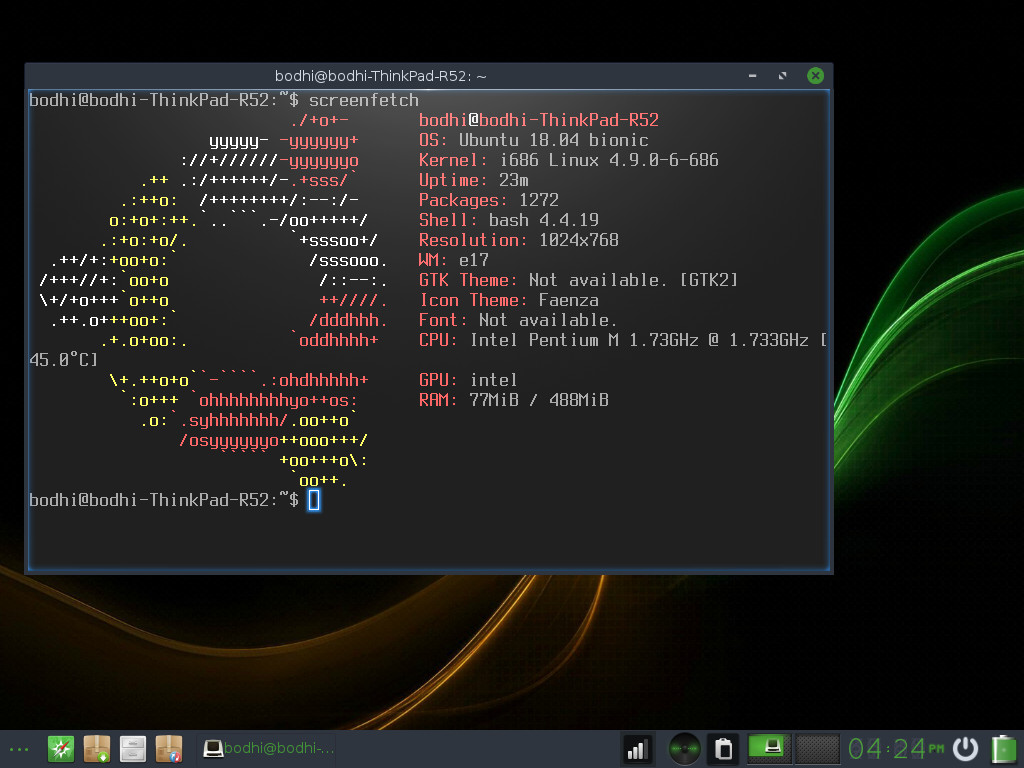
Task: Click the 'OS: Ubuntu 18.04 bionic' line
Action: pyautogui.click(x=534, y=140)
